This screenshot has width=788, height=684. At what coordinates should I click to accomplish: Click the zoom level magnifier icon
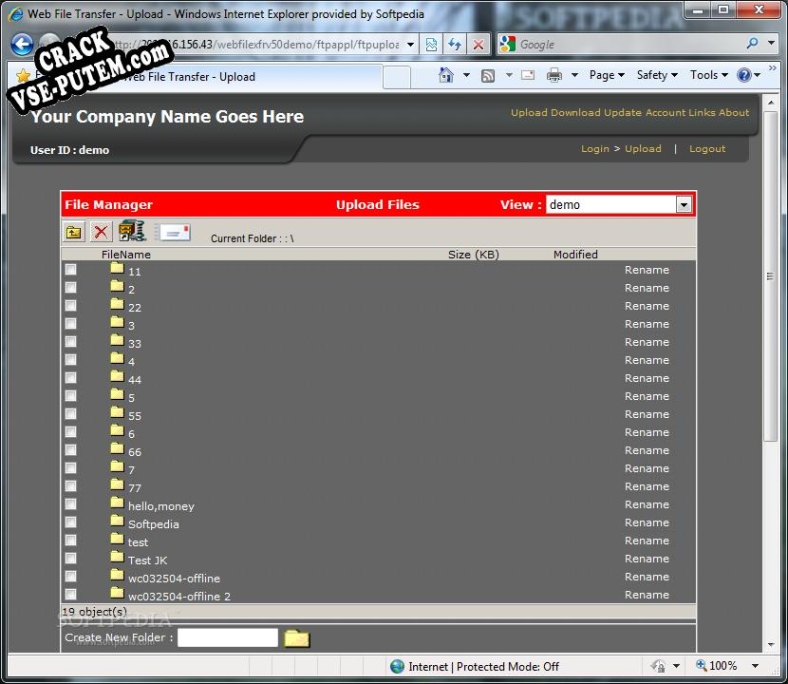click(x=701, y=665)
